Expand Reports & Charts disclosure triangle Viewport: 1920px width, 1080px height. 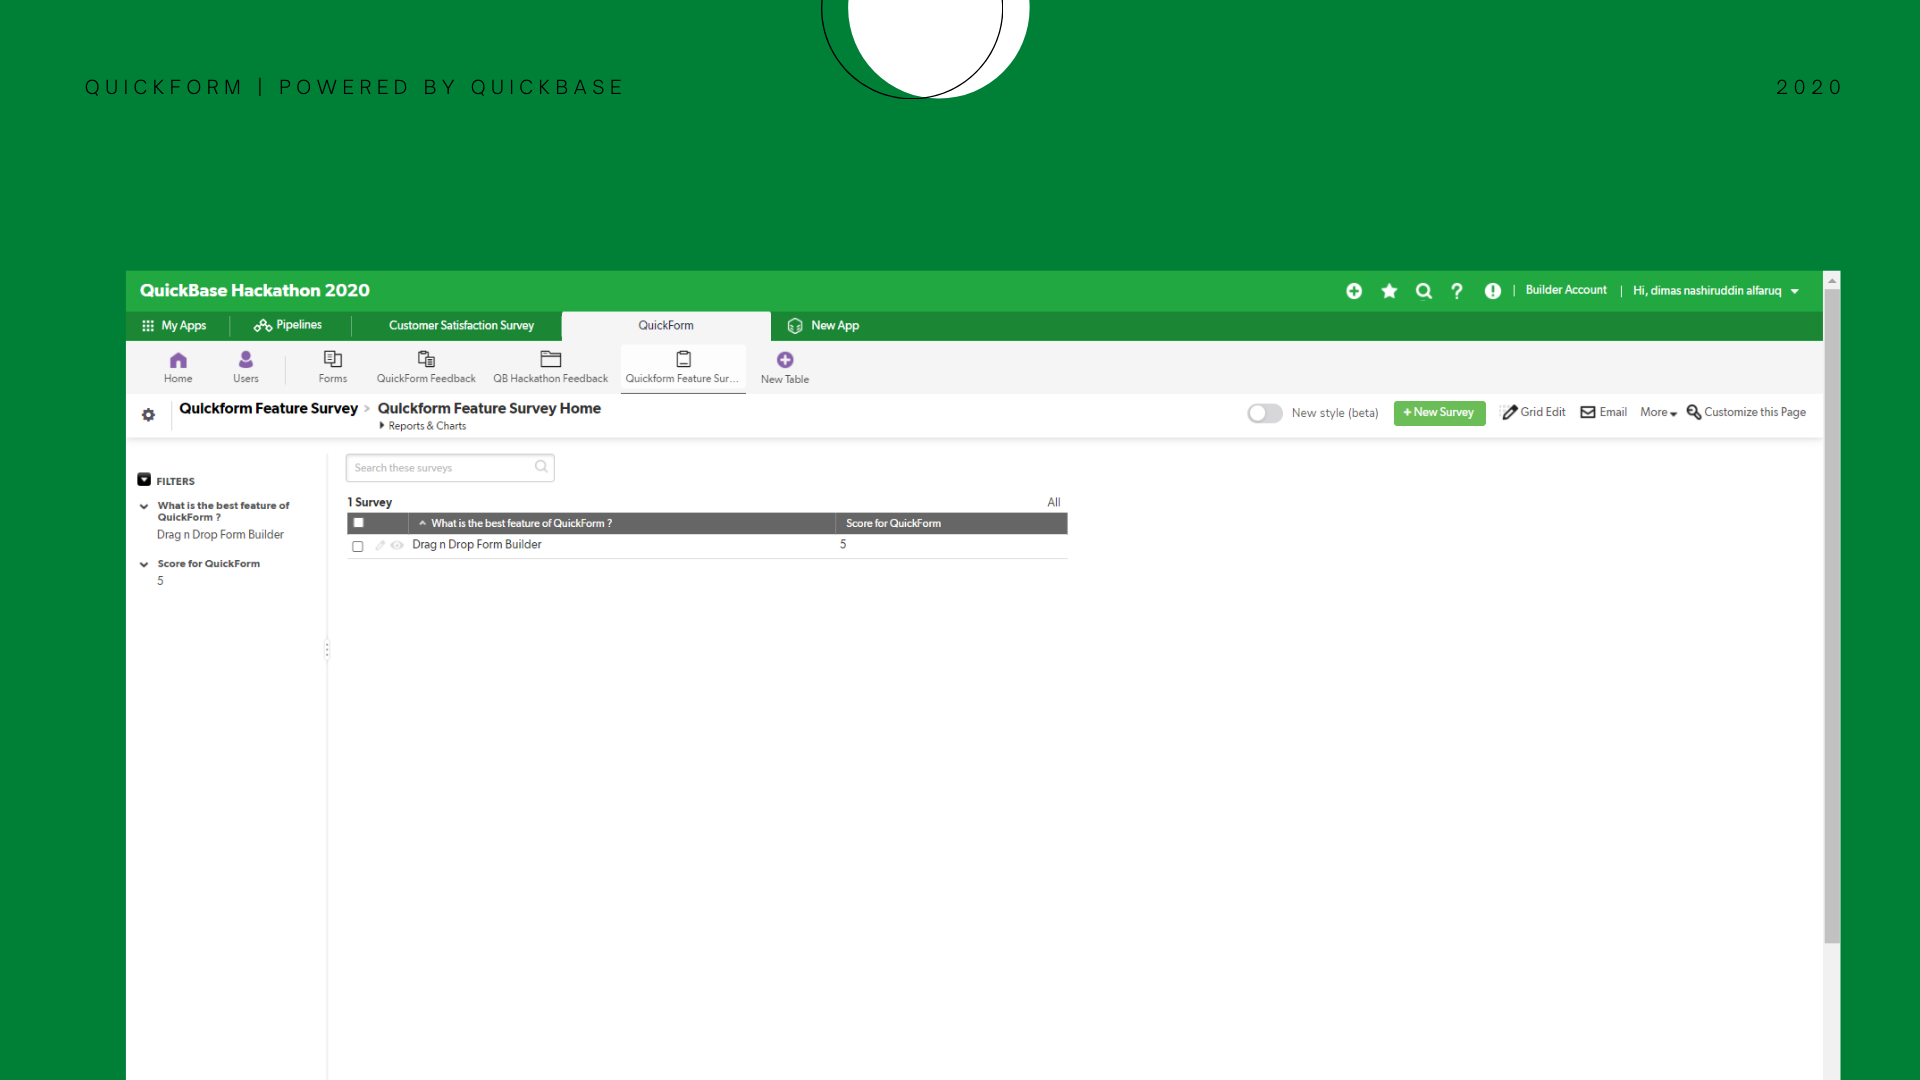(x=382, y=426)
